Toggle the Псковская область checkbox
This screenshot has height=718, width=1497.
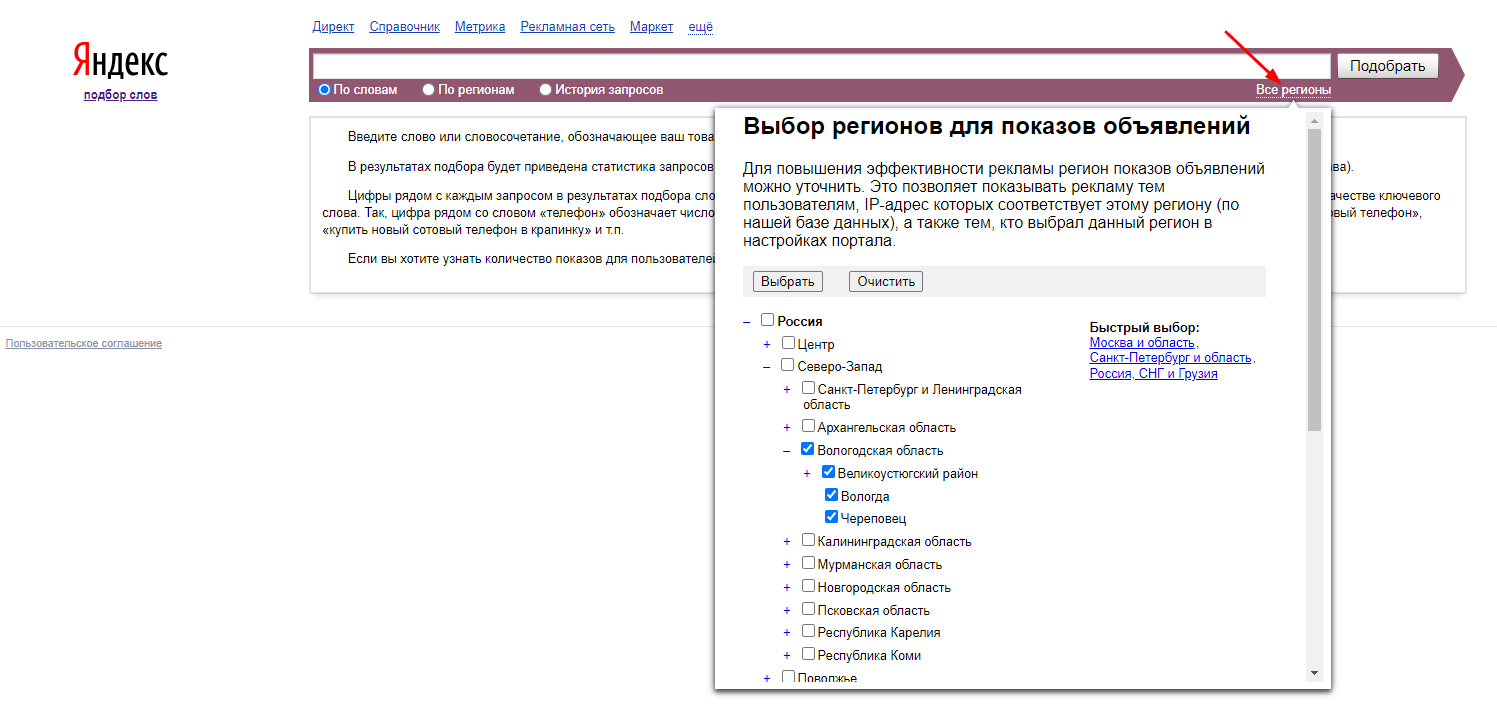coord(808,608)
